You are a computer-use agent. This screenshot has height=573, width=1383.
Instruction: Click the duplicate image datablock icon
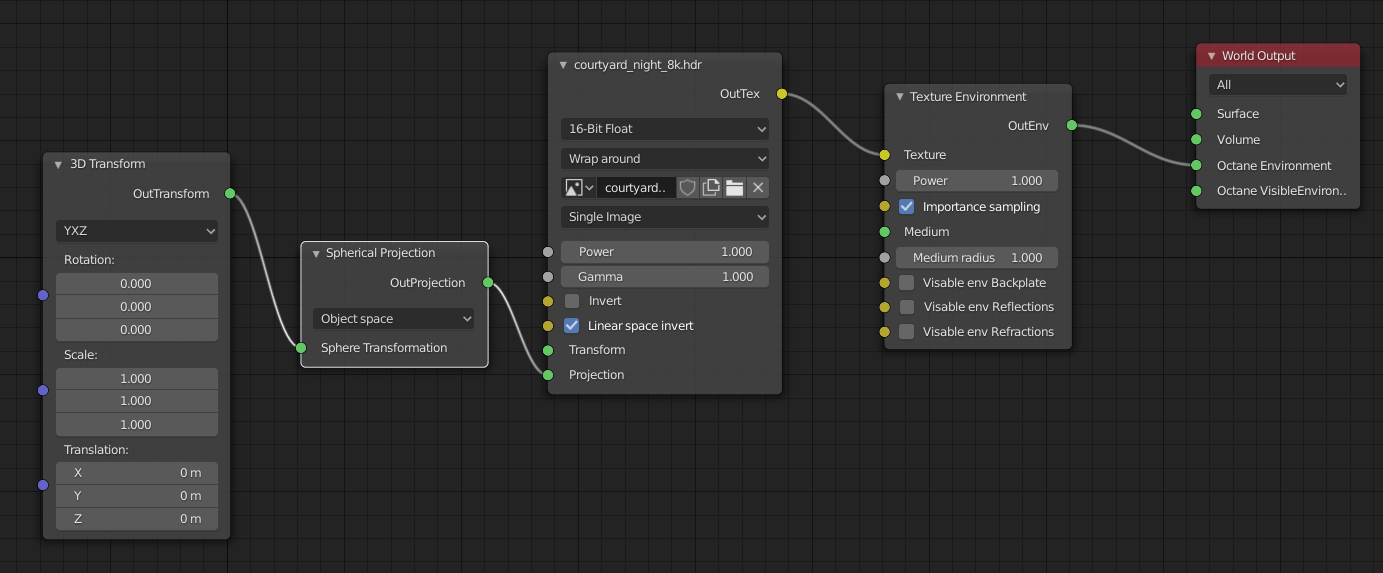tap(711, 188)
